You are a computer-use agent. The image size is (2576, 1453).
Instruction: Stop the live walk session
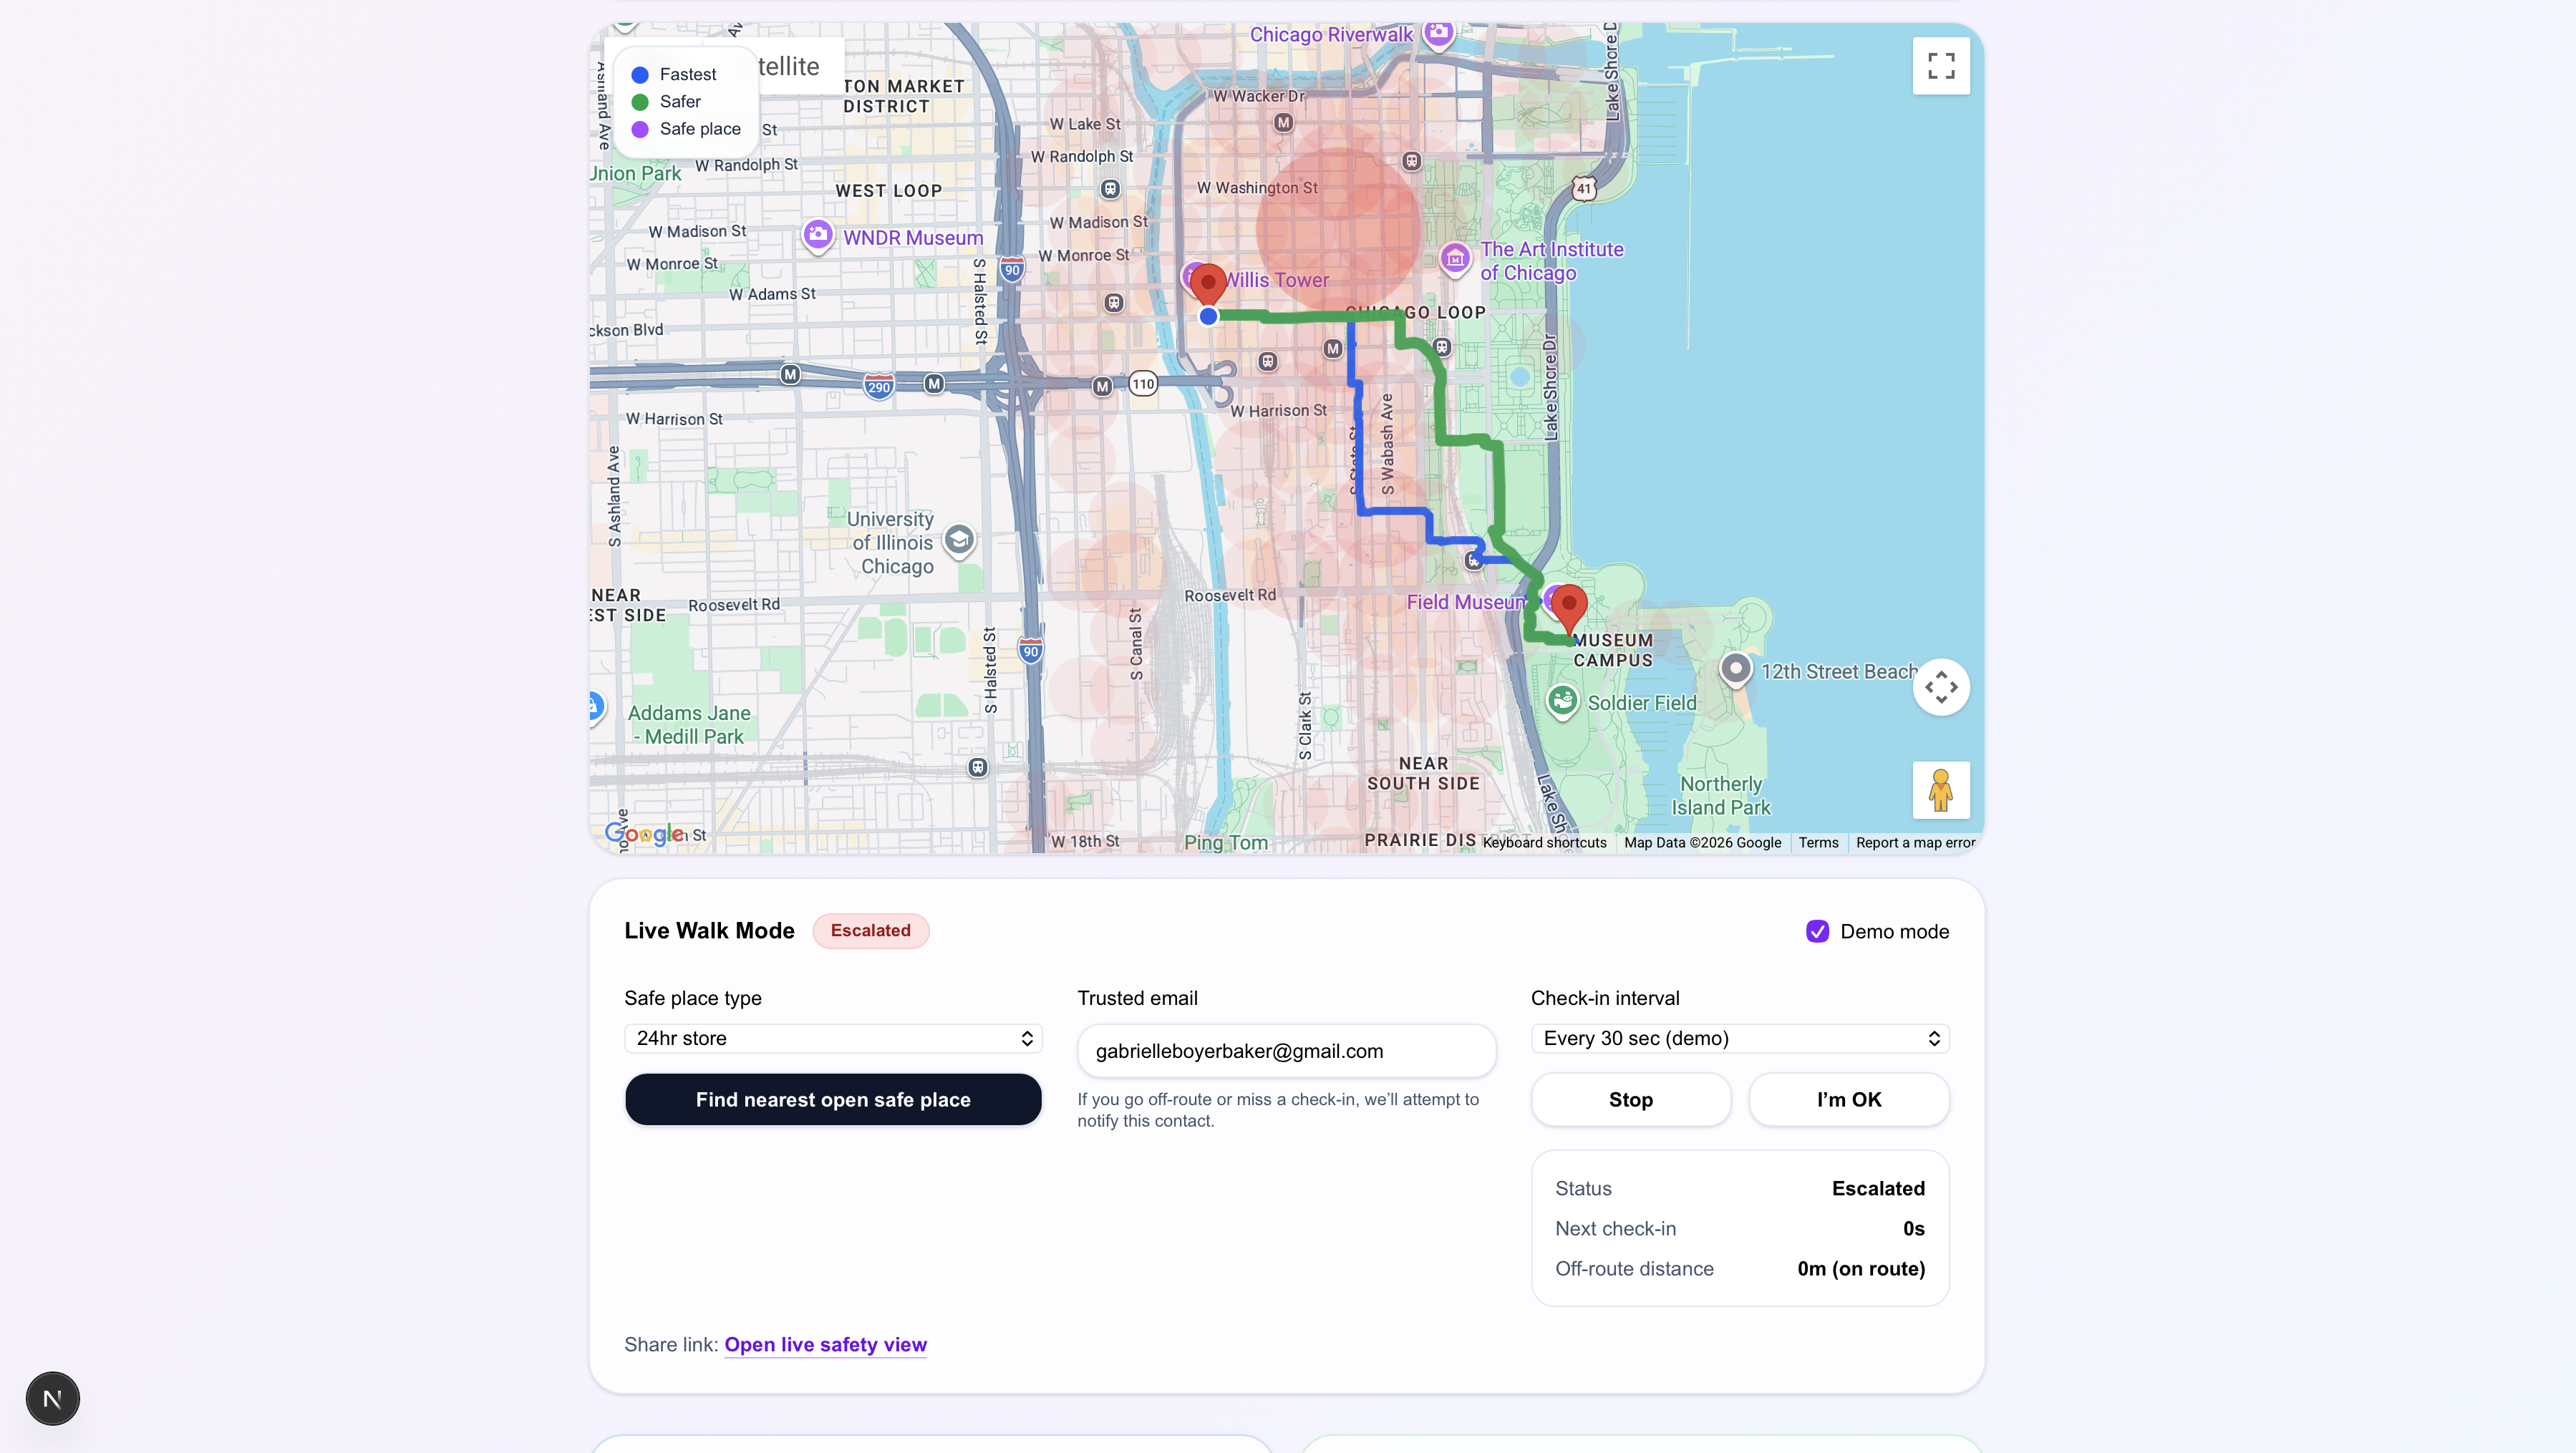click(x=1630, y=1099)
